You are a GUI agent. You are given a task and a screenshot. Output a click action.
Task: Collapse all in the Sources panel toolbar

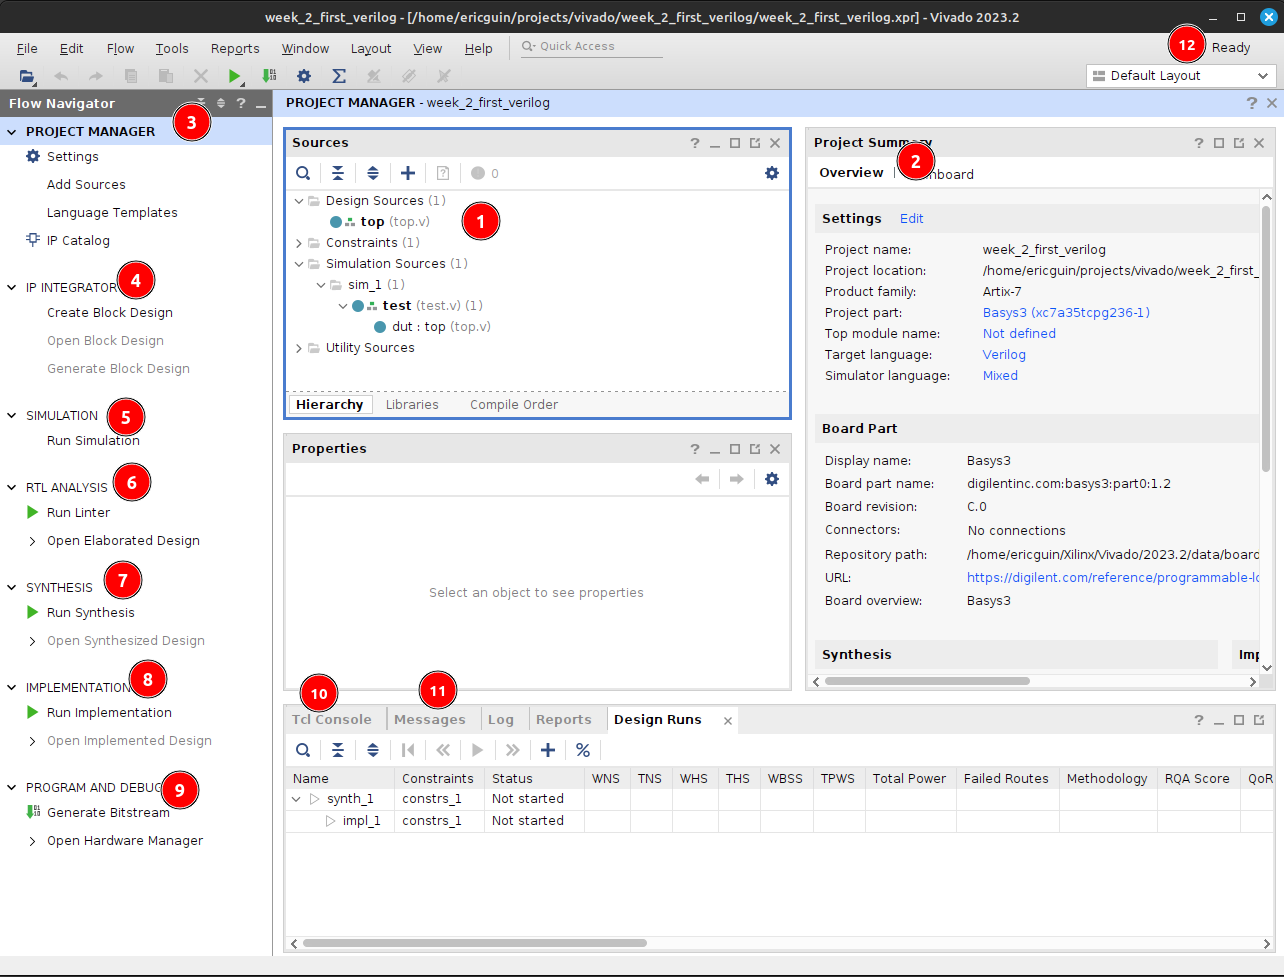pos(338,173)
